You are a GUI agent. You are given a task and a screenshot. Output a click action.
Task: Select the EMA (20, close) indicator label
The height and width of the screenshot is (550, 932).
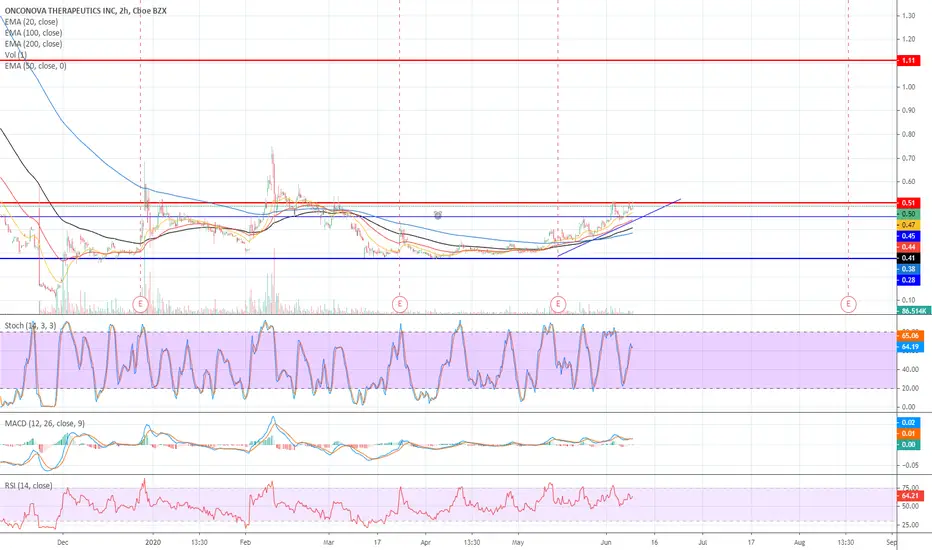coord(31,22)
